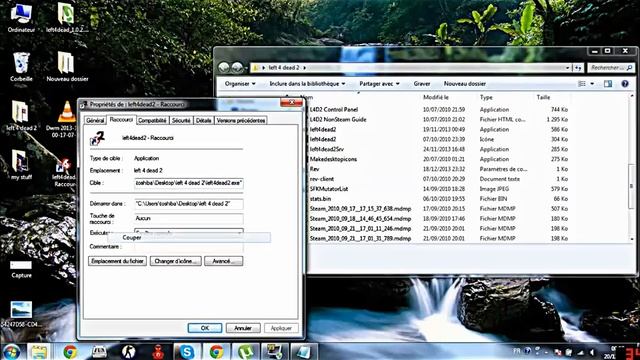Select the SFKMutatorList image file
Image resolution: width=640 pixels, height=360 pixels.
pos(329,189)
